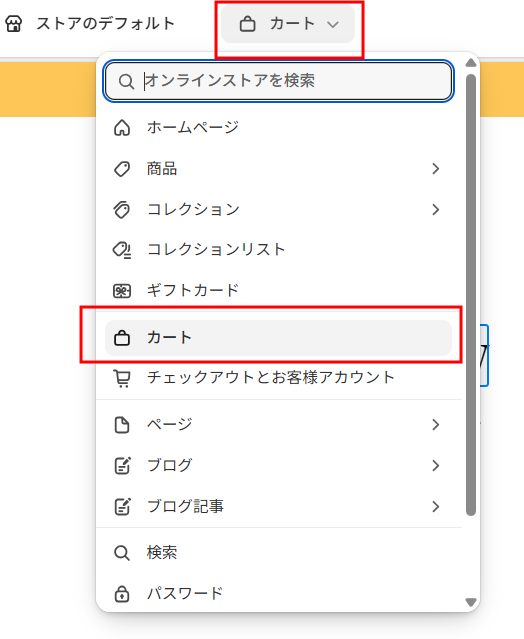Viewport: 524px width, 639px height.
Task: Expand the ページ submenu chevron
Action: 436,425
